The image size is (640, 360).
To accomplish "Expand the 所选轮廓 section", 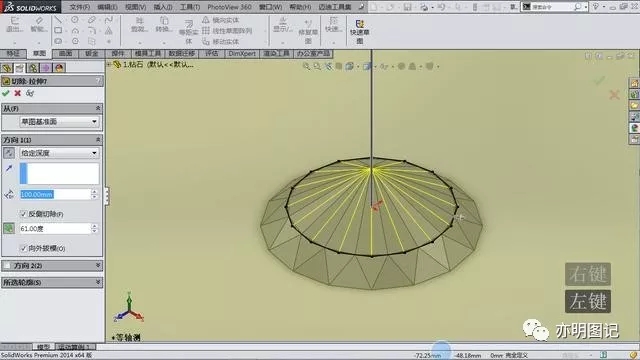I will (x=98, y=282).
